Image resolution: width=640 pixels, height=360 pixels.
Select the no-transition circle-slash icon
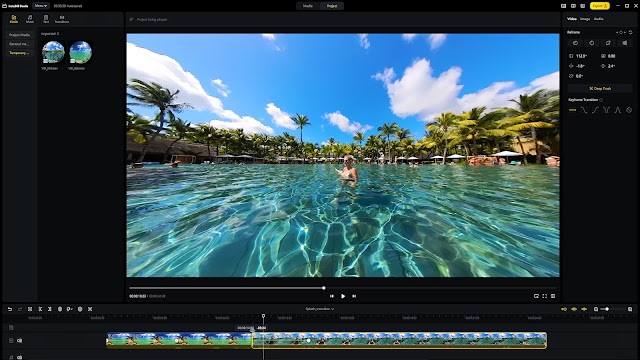629,110
